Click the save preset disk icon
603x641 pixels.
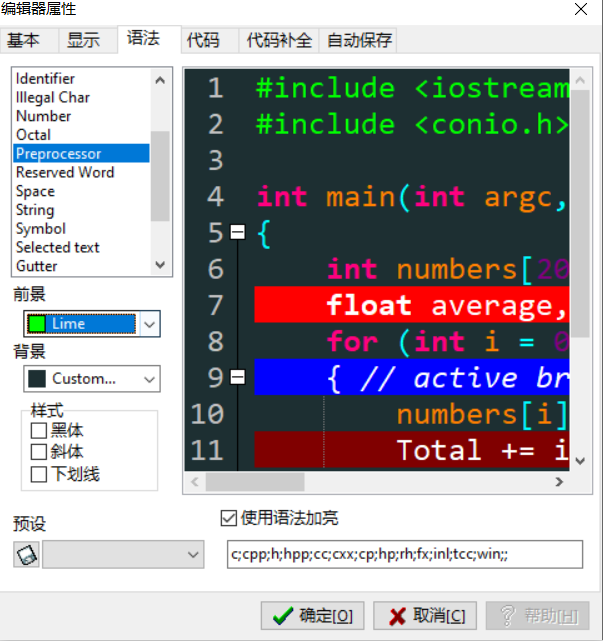[x=27, y=554]
